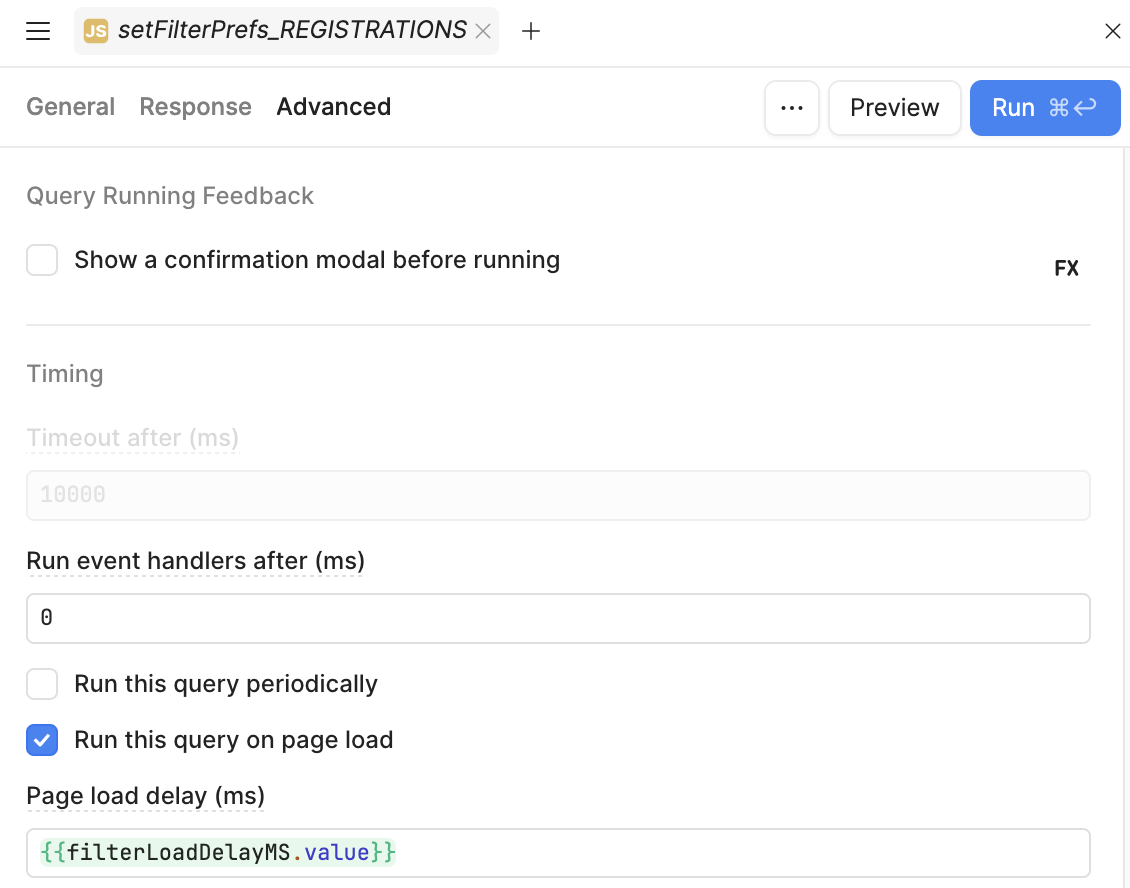Screen dimensions: 1130x888
Task: Add a new query with plus icon
Action: (530, 31)
